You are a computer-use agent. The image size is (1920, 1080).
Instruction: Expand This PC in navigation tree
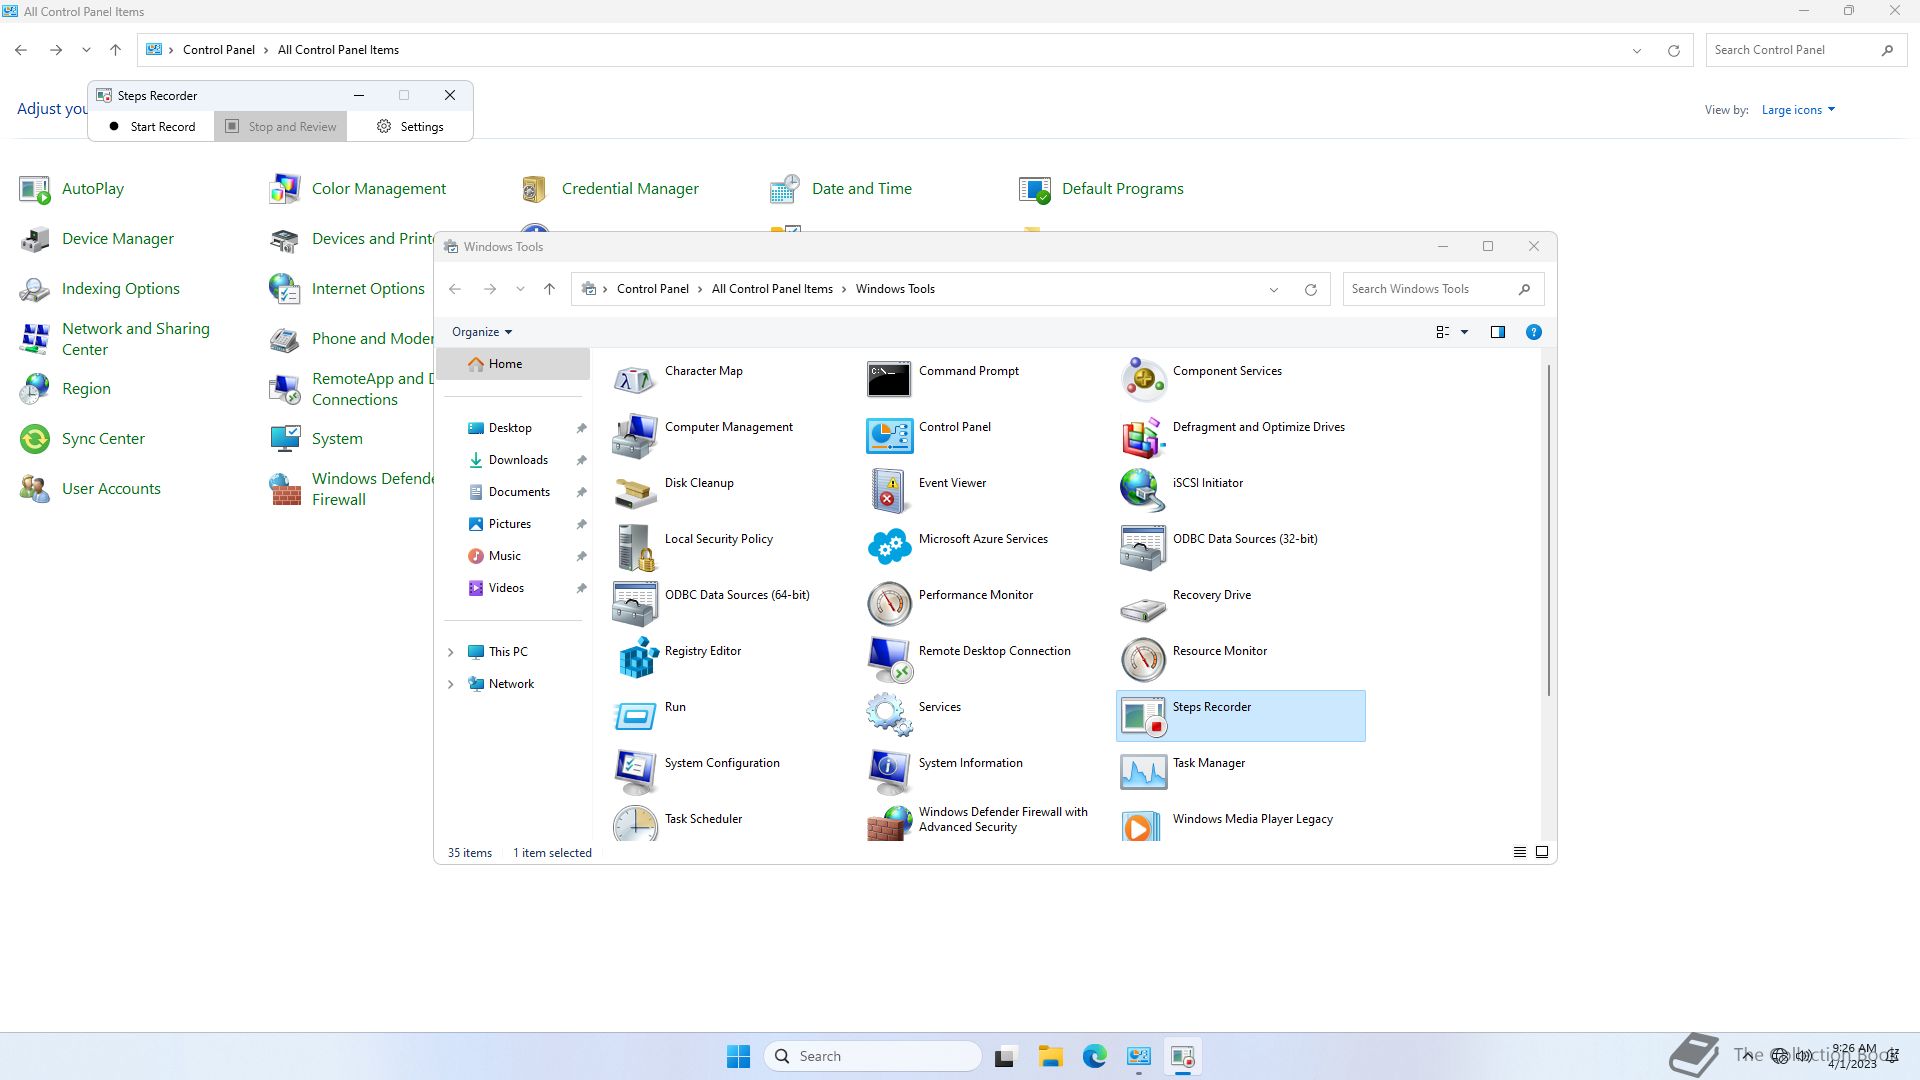[x=450, y=652]
